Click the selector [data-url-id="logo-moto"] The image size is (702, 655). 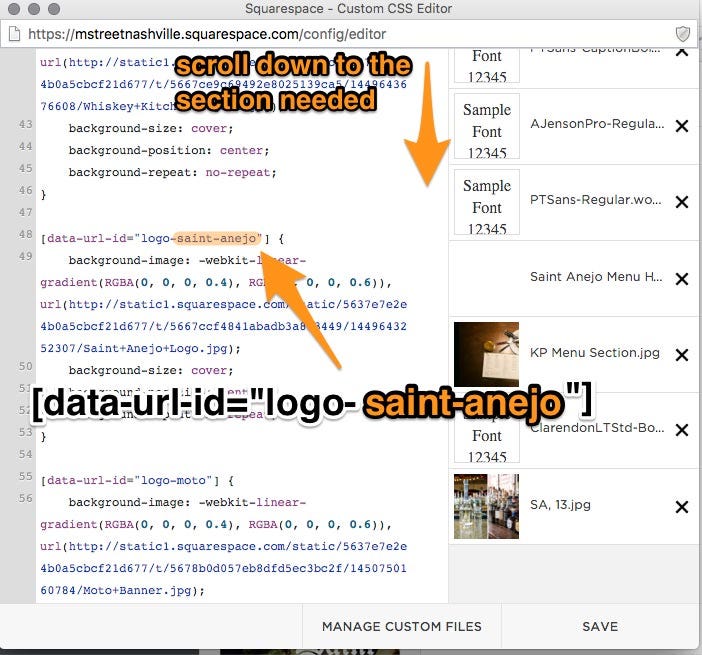[x=130, y=480]
